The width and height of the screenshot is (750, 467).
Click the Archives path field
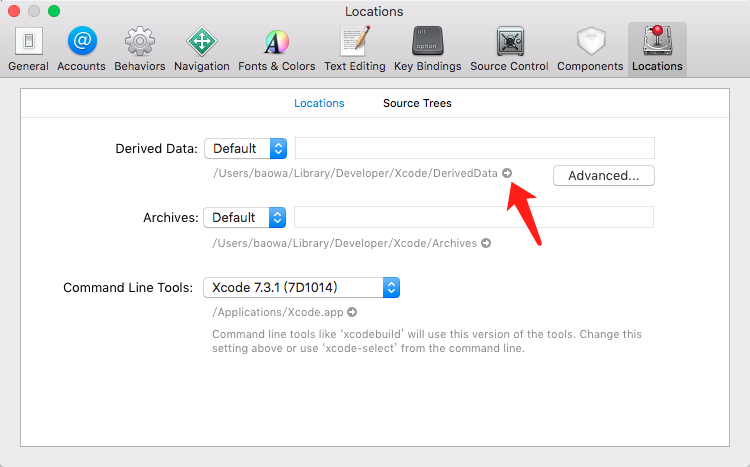[x=474, y=217]
